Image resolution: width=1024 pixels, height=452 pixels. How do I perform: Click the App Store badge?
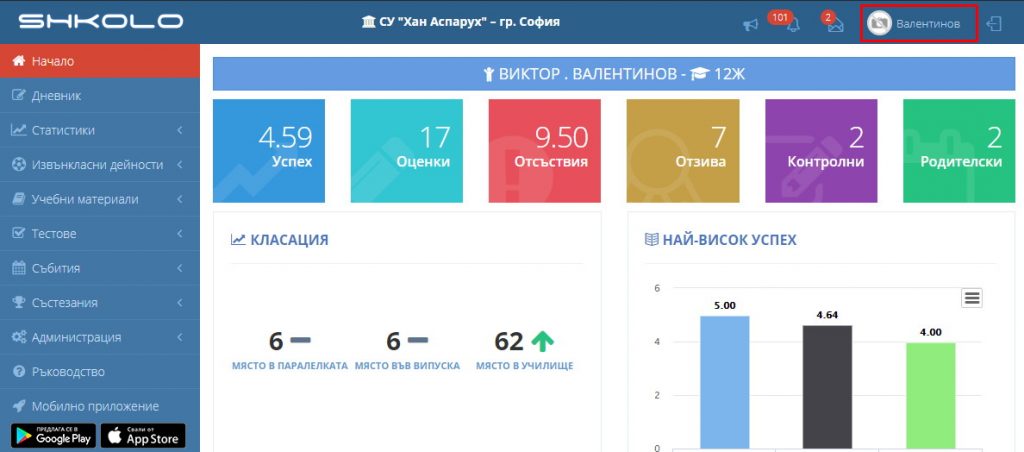click(143, 436)
